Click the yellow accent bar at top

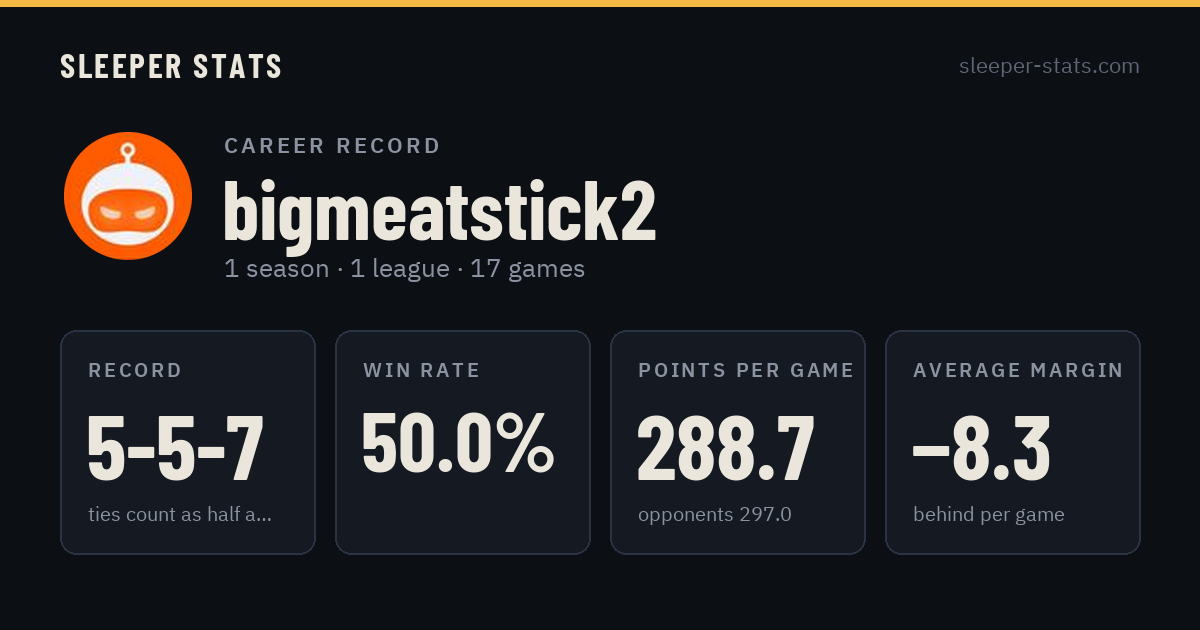(x=600, y=3)
